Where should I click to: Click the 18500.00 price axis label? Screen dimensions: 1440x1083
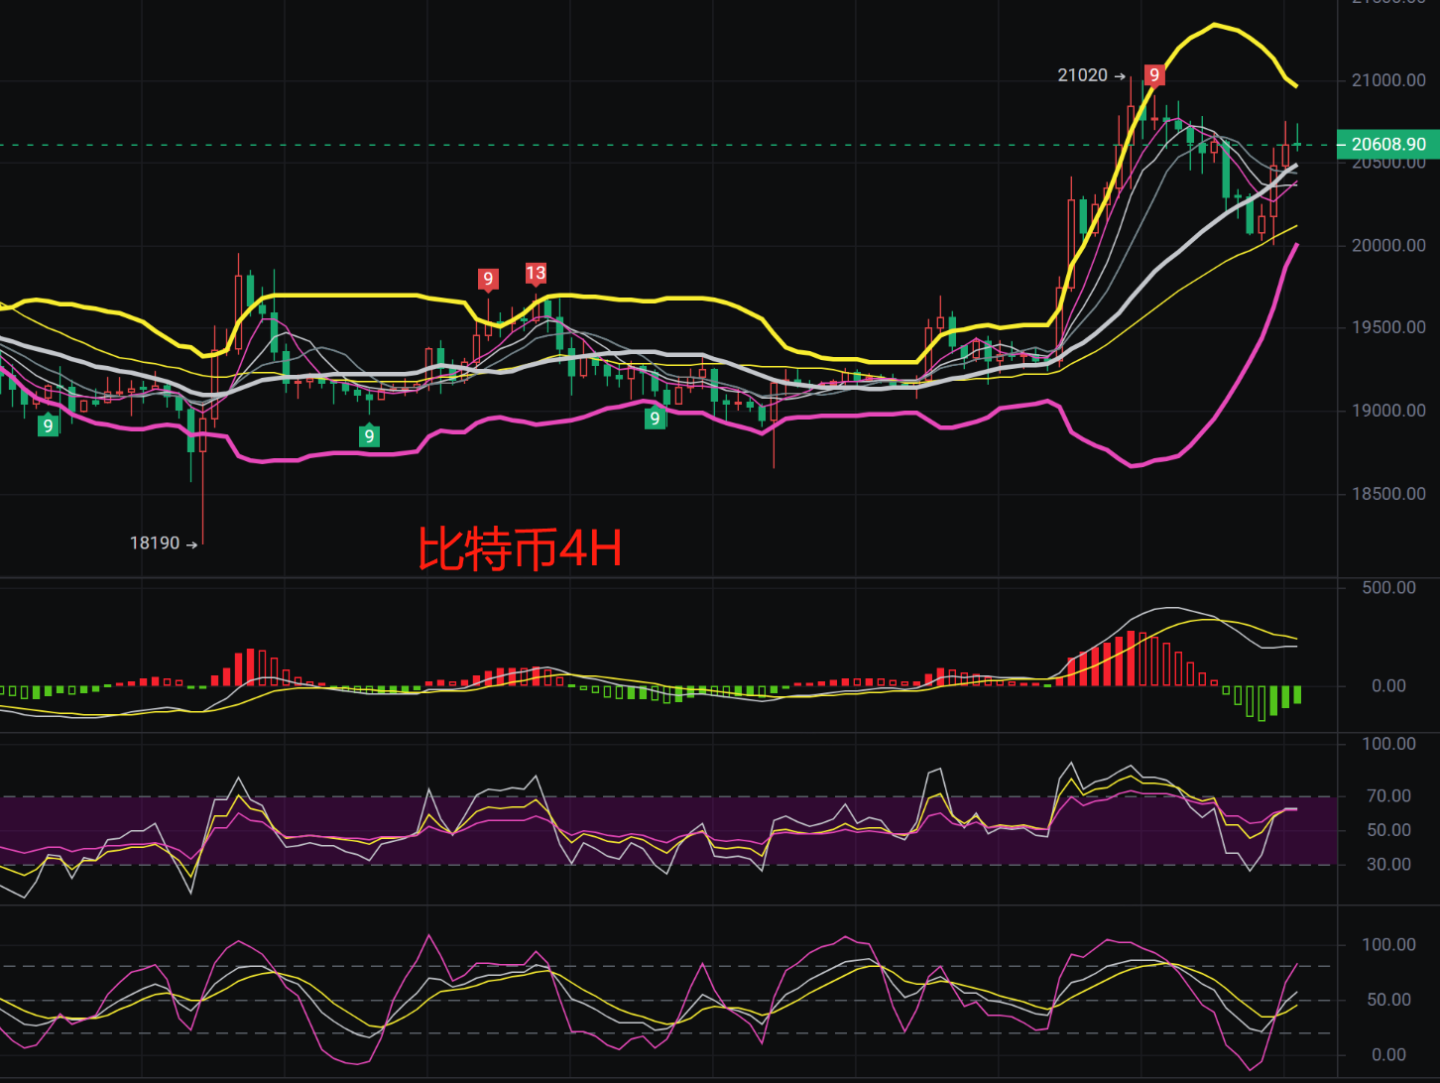tap(1388, 493)
